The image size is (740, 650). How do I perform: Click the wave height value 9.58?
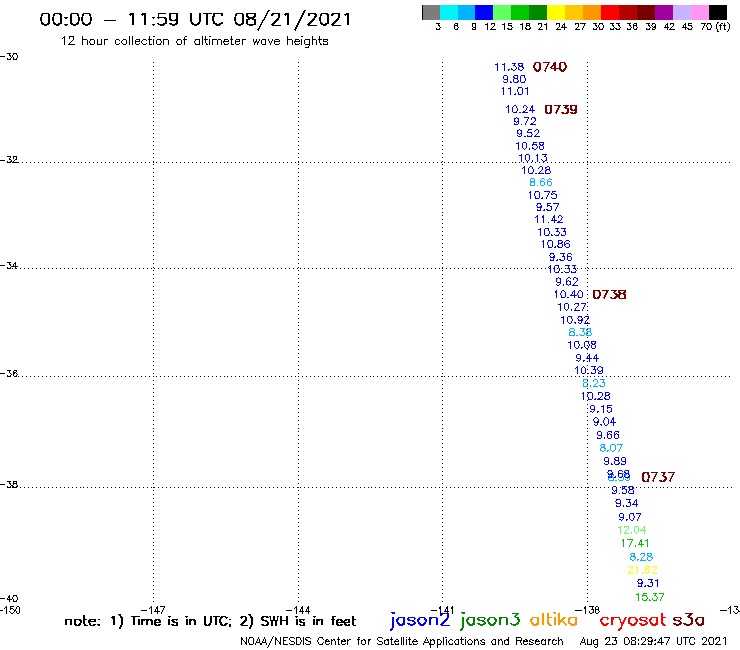click(623, 490)
